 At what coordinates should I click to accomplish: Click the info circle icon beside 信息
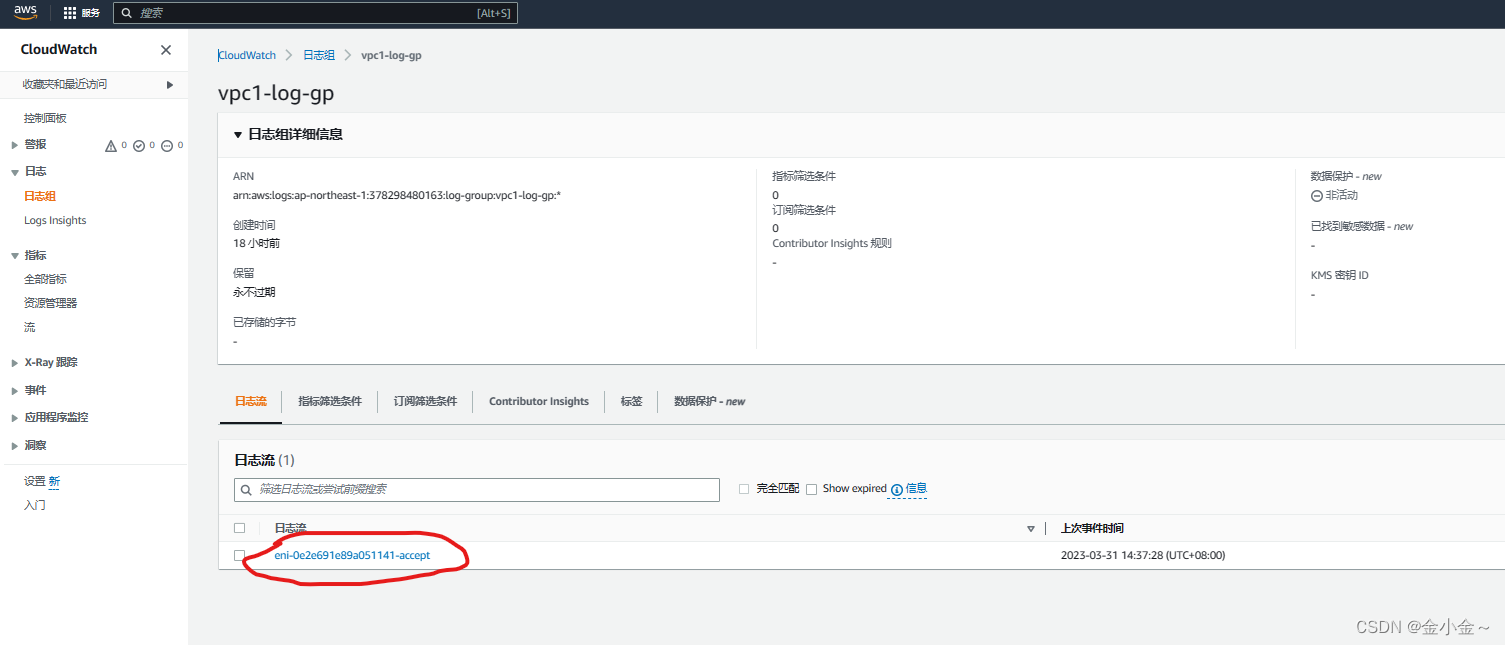[896, 489]
